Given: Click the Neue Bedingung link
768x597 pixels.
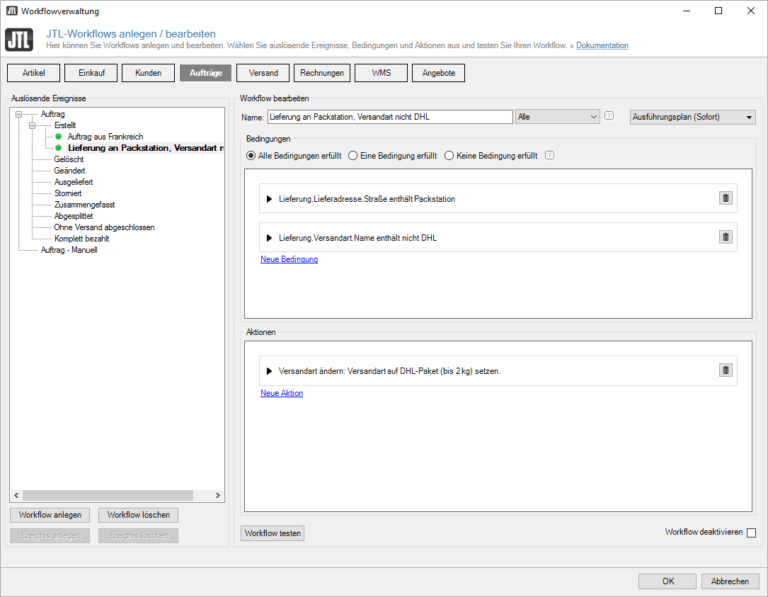Looking at the screenshot, I should tap(289, 259).
